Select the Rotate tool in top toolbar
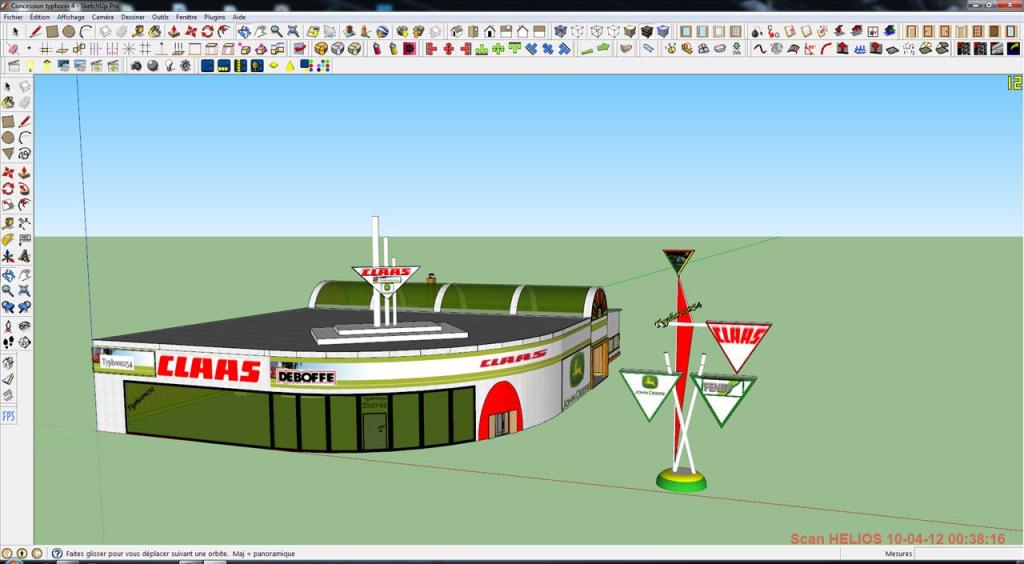The width and height of the screenshot is (1024, 564). [208, 31]
